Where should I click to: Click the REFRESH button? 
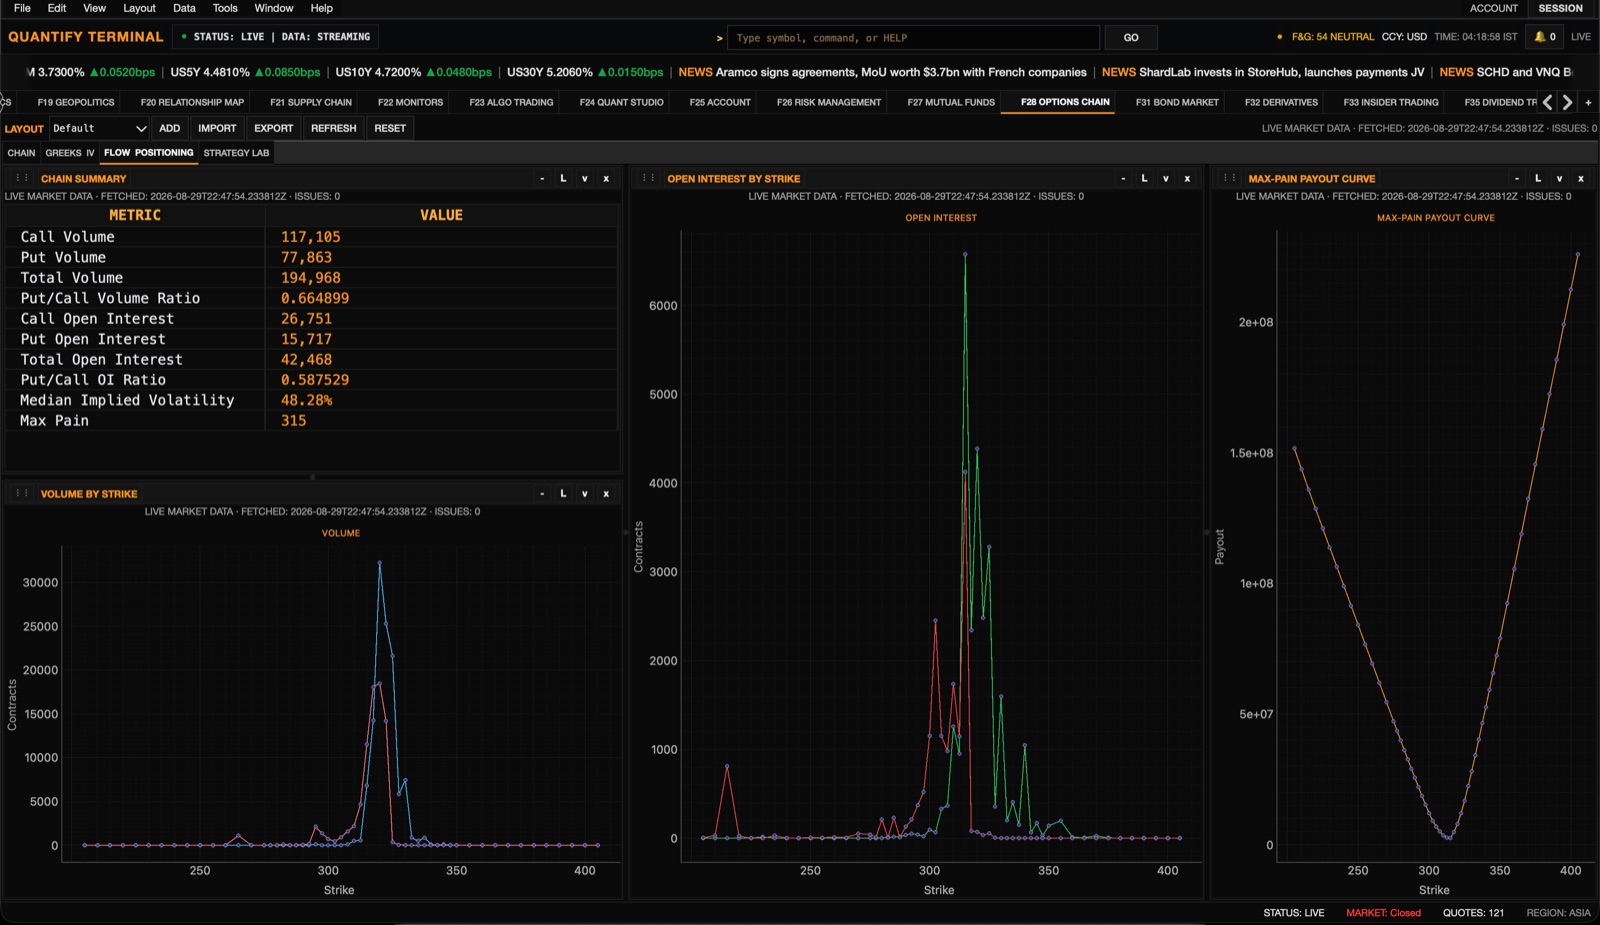point(333,128)
